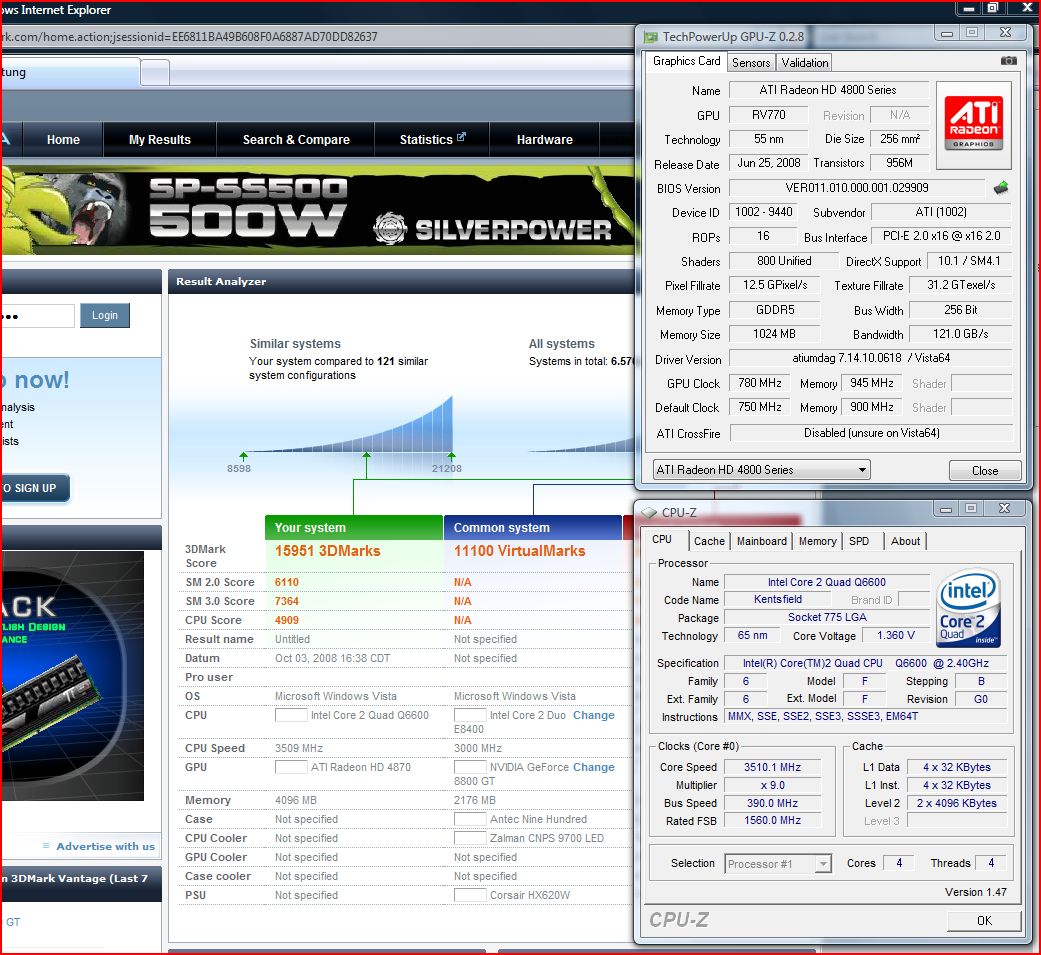The height and width of the screenshot is (955, 1041).
Task: Open the Processor #1 selection dropdown
Action: point(777,864)
